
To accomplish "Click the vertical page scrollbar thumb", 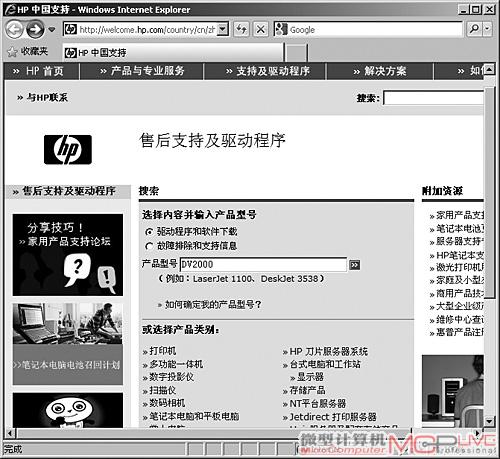I will (x=489, y=193).
